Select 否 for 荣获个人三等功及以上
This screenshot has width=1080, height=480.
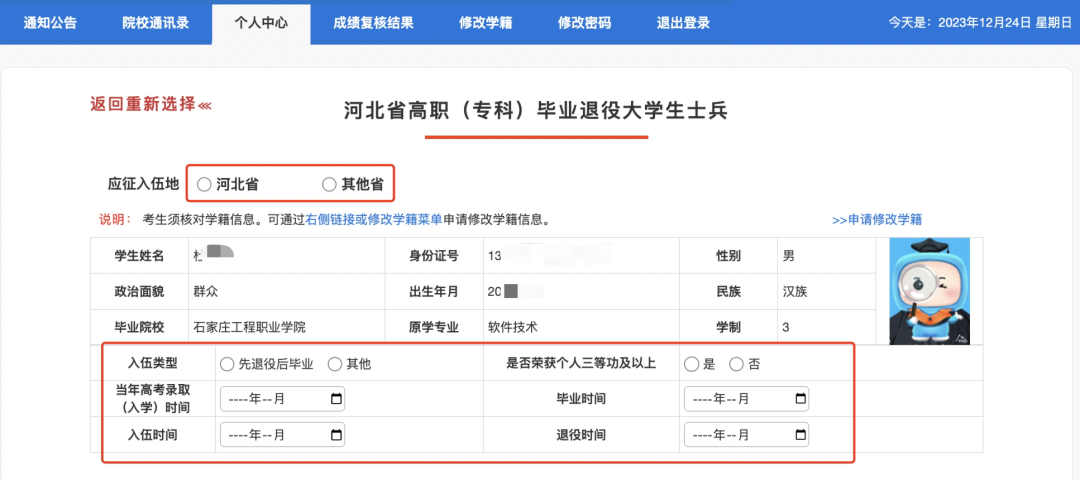pyautogui.click(x=737, y=364)
